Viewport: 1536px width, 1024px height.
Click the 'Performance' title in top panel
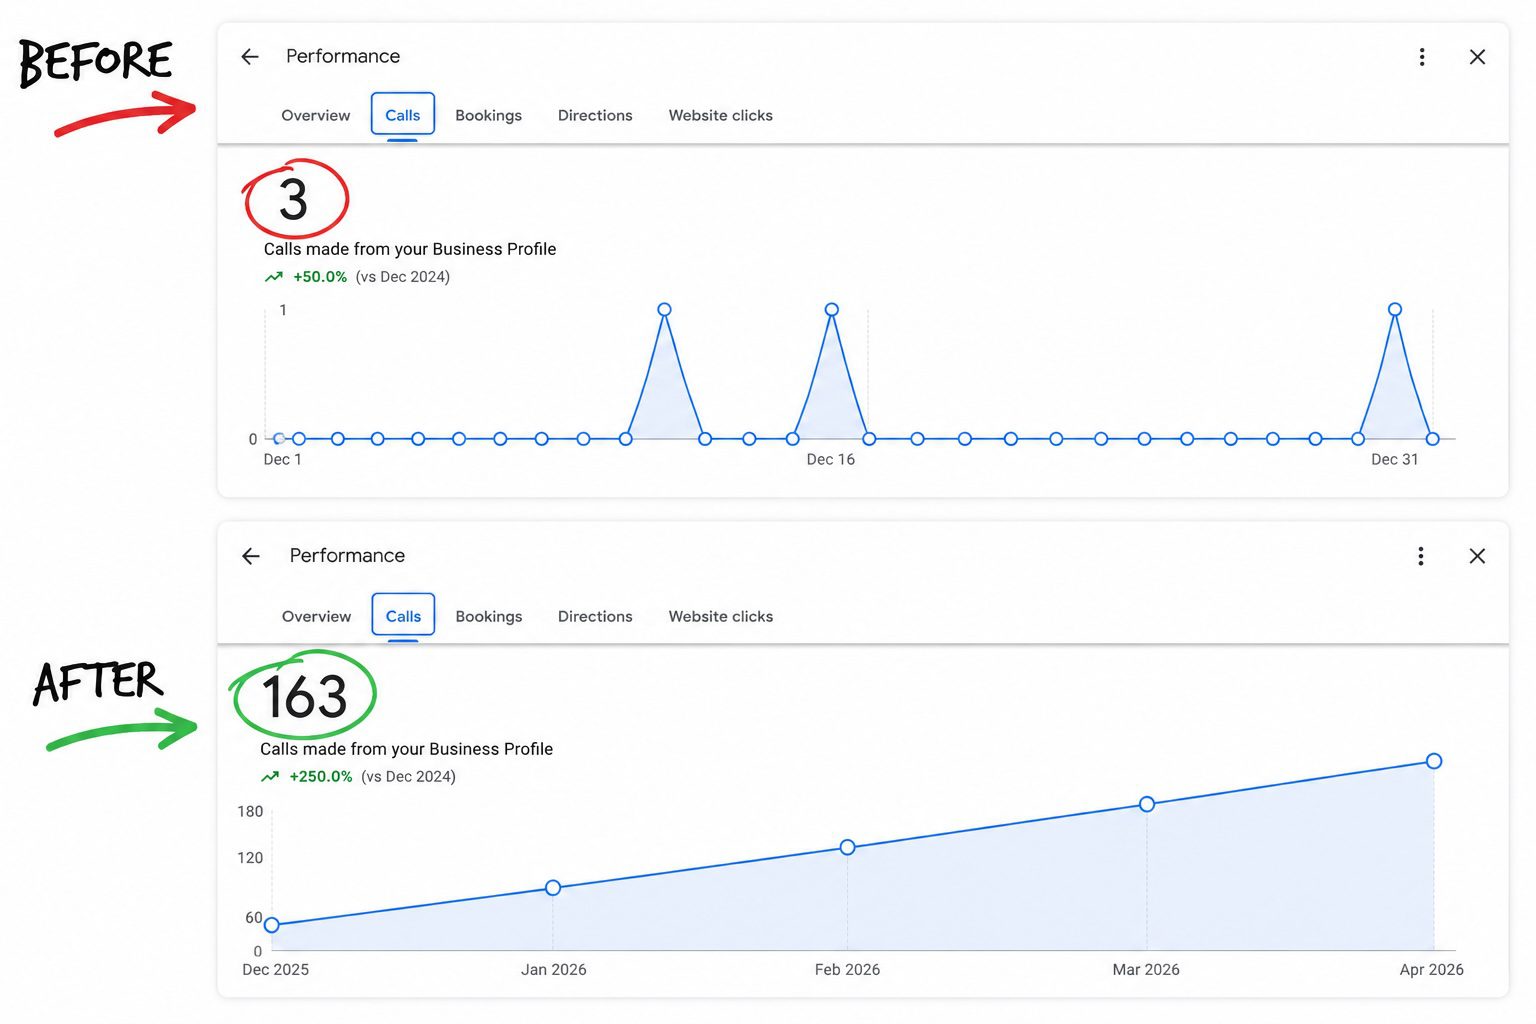(343, 57)
